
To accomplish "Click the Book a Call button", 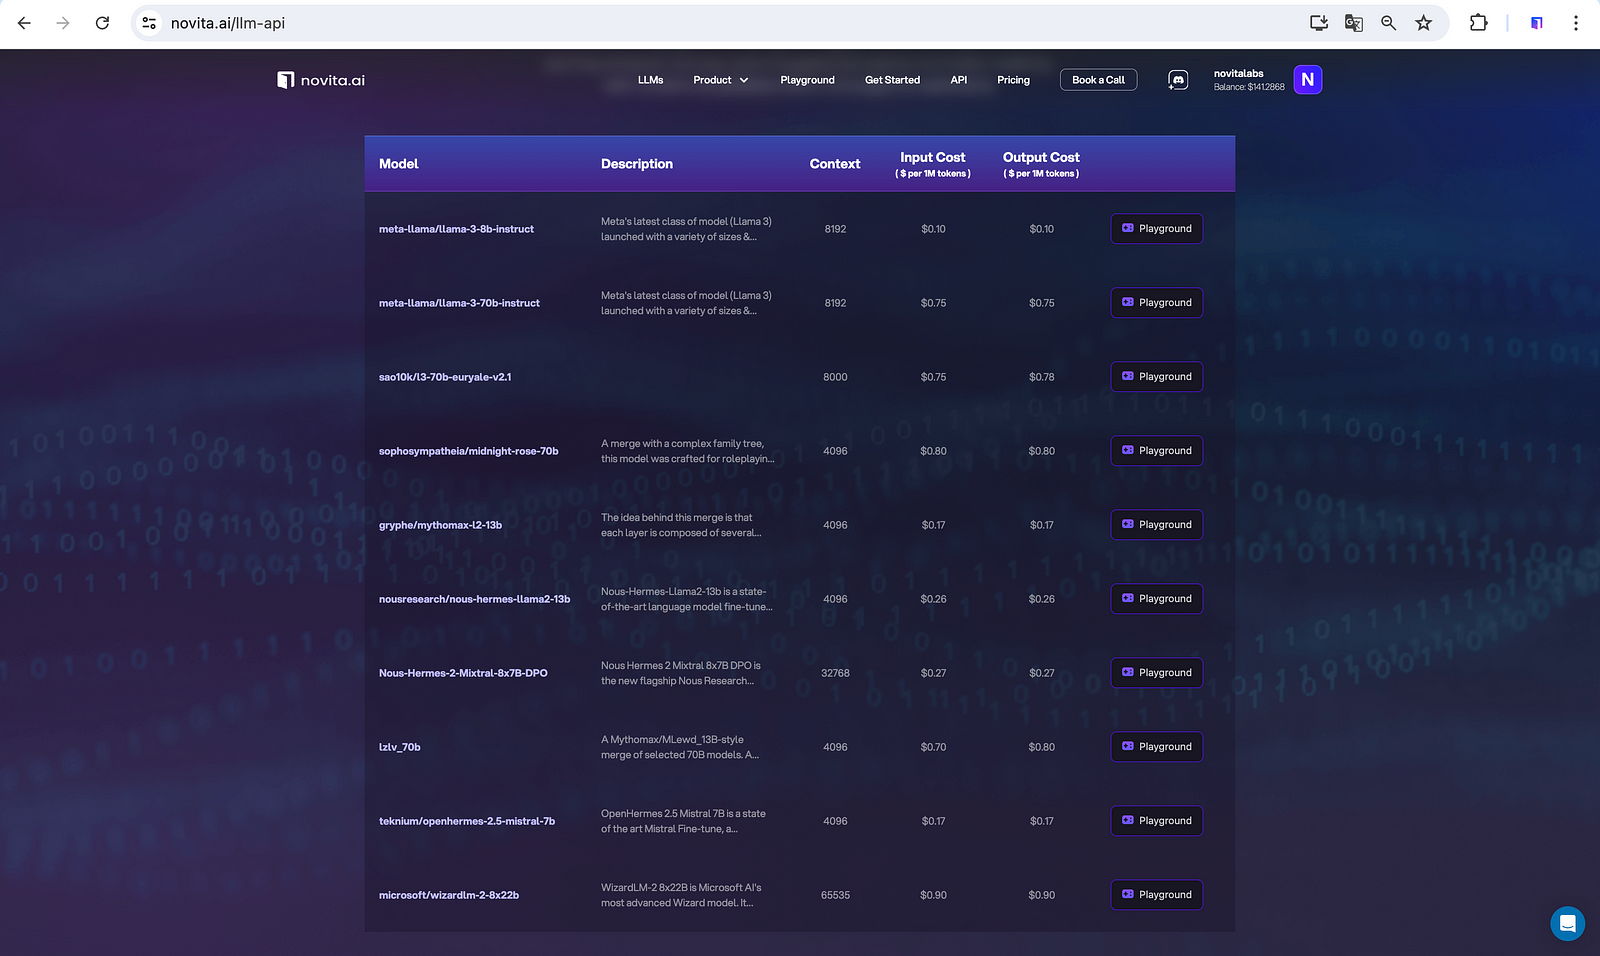I will (1098, 80).
